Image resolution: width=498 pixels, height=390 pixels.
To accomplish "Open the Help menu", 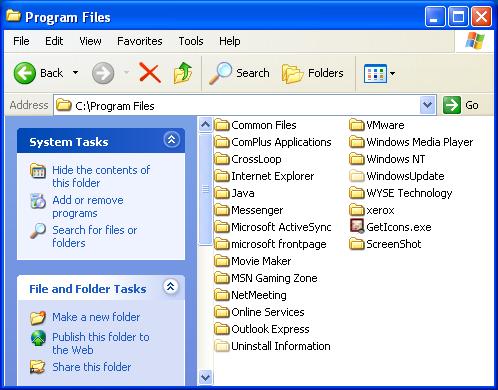I will click(229, 41).
